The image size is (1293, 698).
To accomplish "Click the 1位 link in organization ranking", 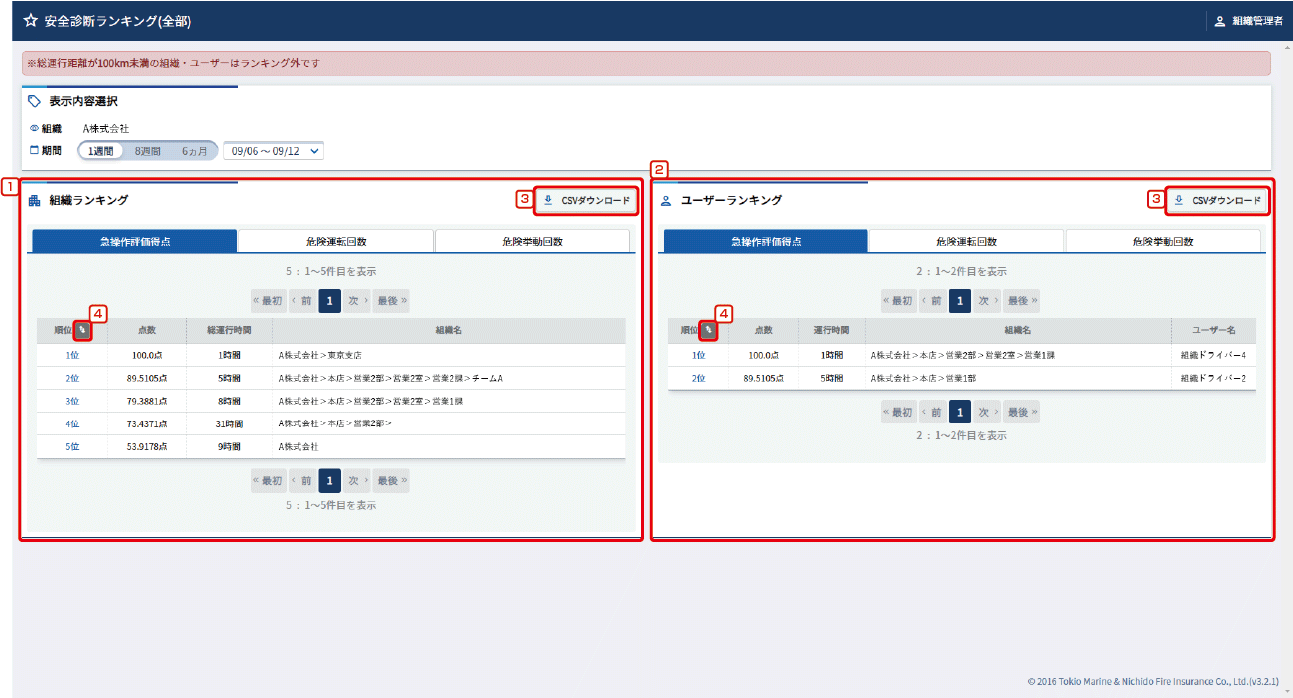I will coord(72,355).
